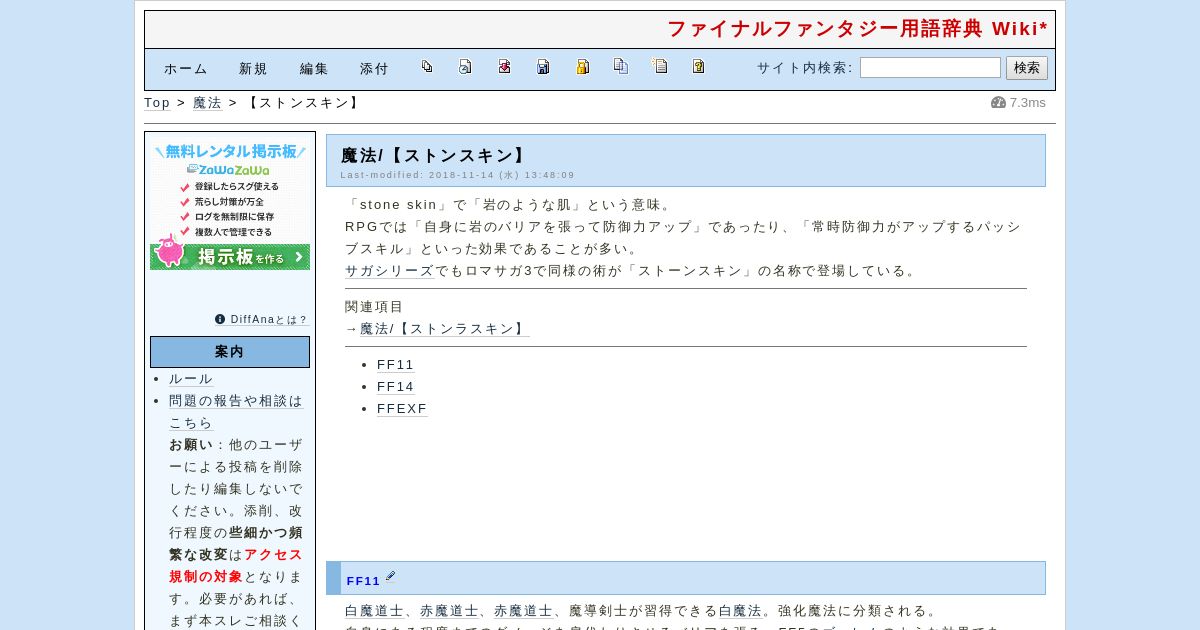Click the 関連項目 label text

374,307
